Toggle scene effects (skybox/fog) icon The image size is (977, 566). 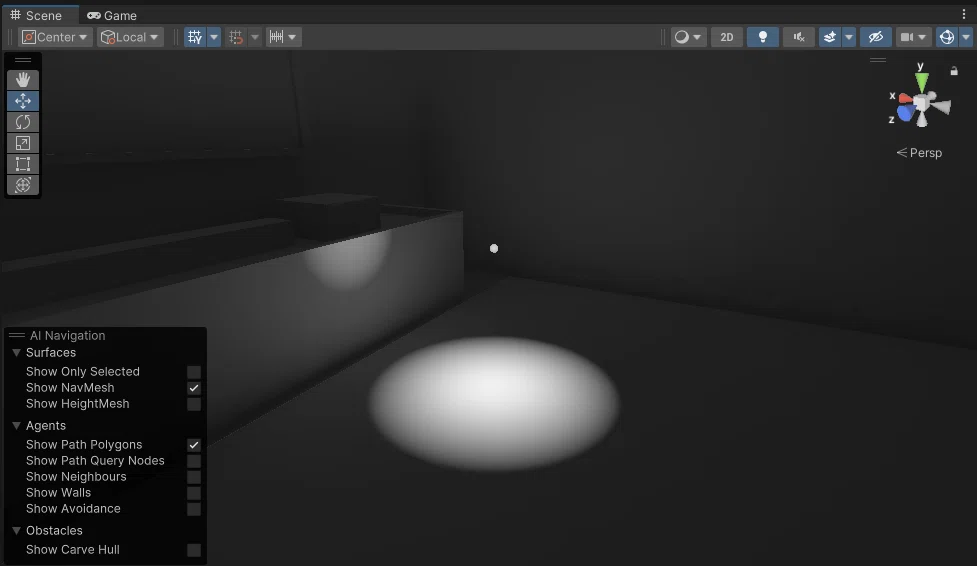pyautogui.click(x=830, y=37)
